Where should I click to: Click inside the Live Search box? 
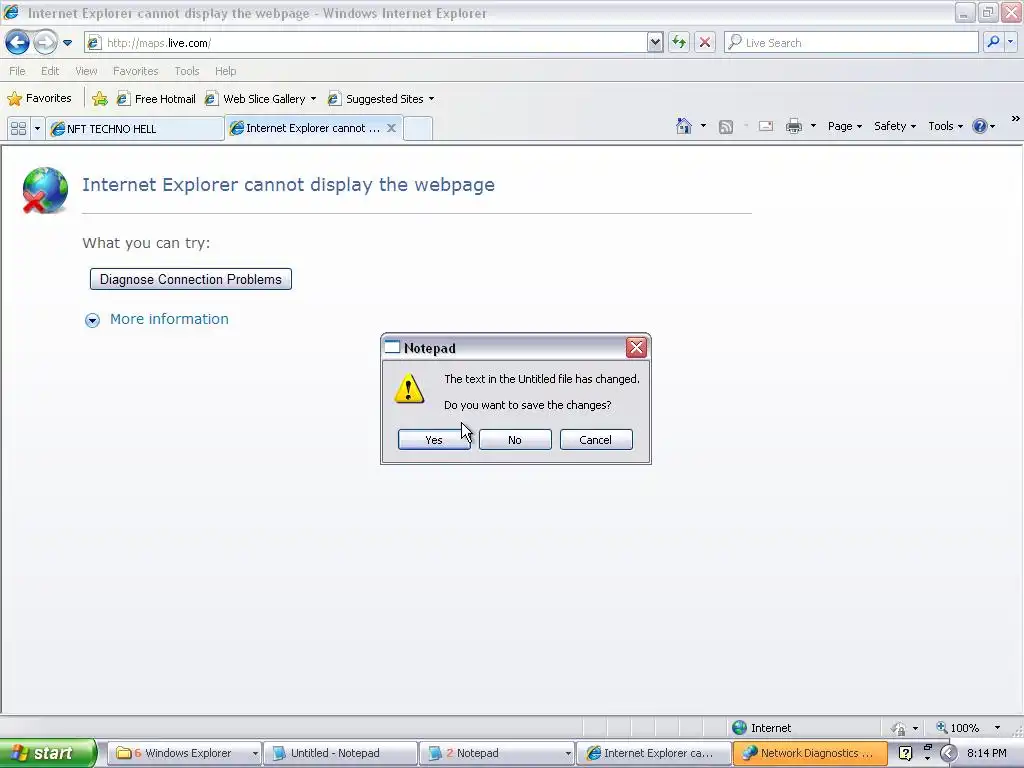851,43
